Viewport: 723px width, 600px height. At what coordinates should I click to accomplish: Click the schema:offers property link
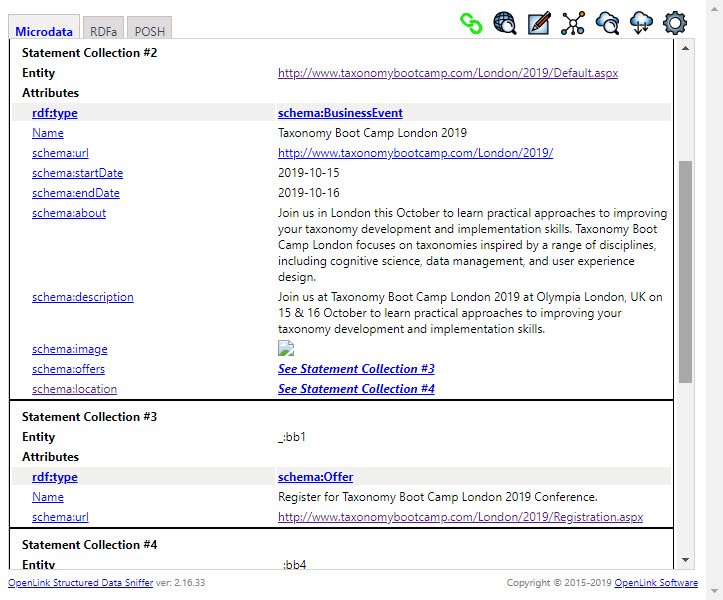point(68,369)
